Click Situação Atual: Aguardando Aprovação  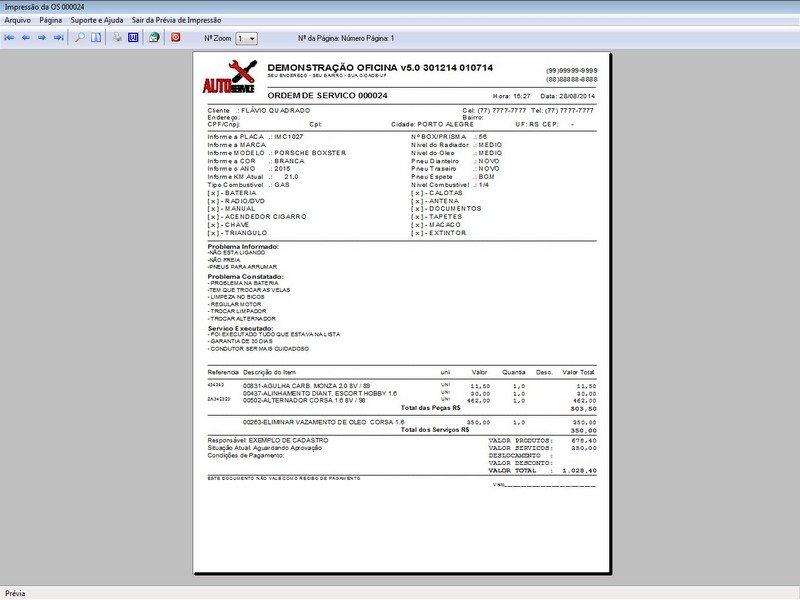(x=264, y=447)
